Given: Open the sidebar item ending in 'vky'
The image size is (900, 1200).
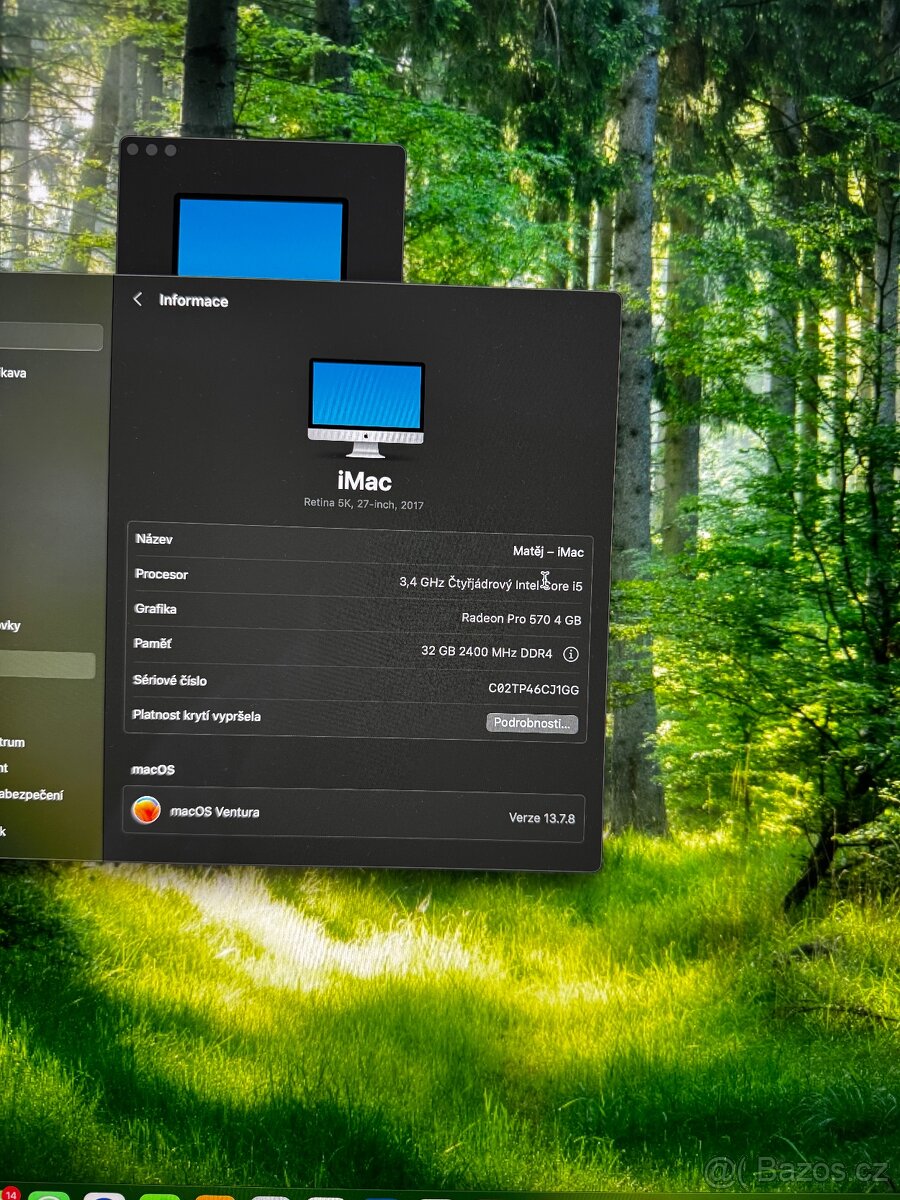Looking at the screenshot, I should coord(11,626).
